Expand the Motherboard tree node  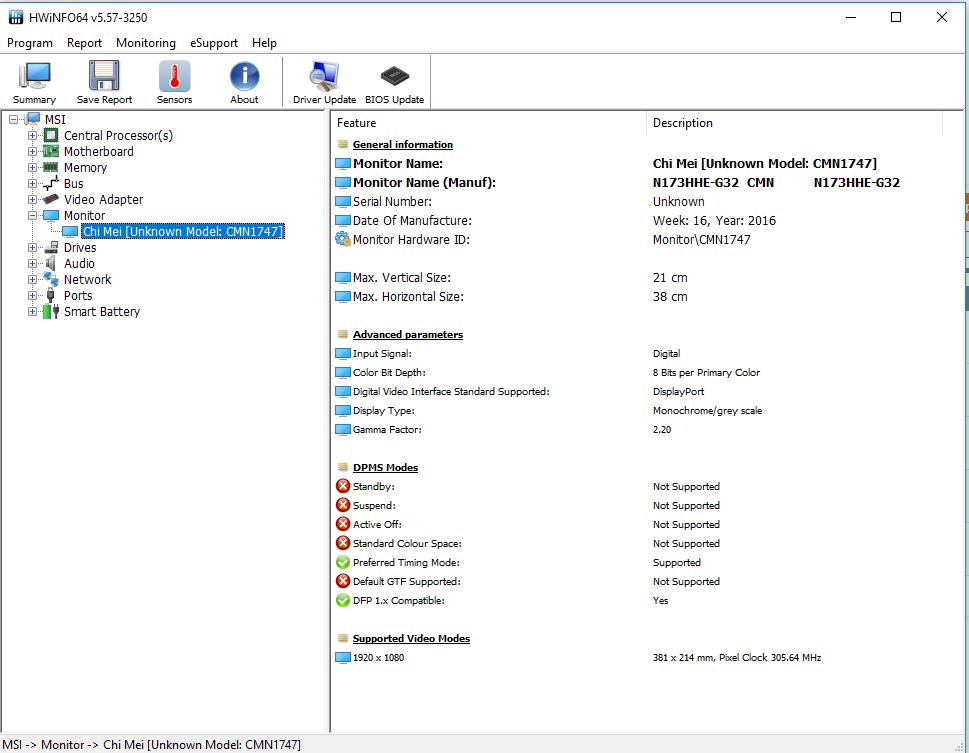click(32, 151)
